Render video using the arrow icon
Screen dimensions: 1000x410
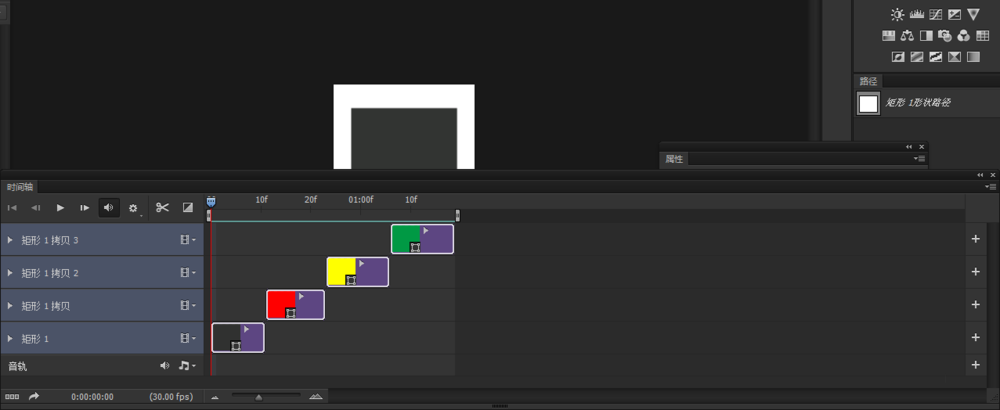tap(34, 396)
